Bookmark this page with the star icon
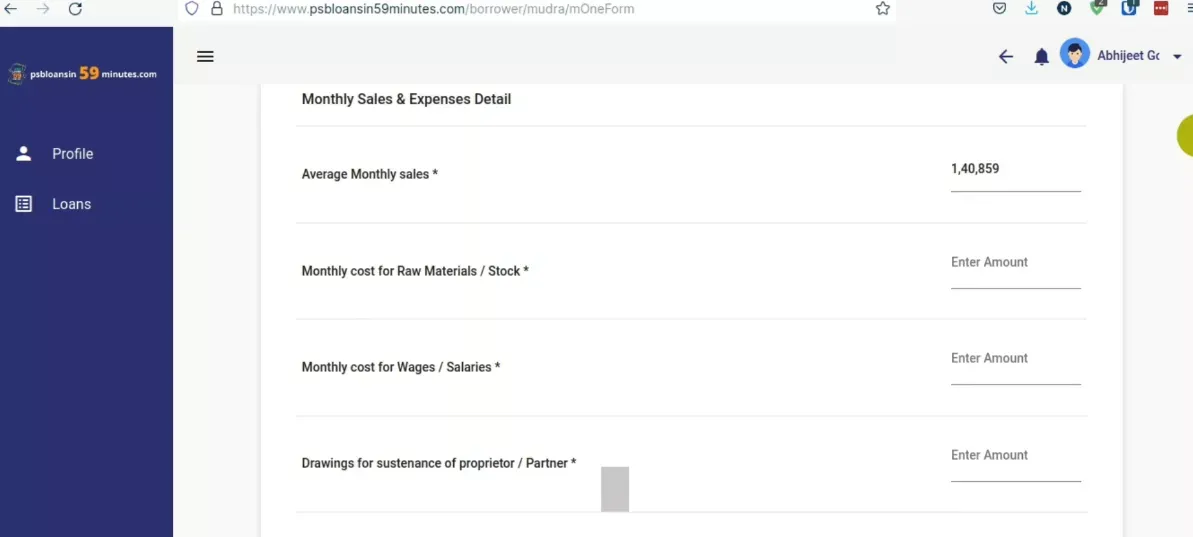1193x537 pixels. tap(882, 9)
